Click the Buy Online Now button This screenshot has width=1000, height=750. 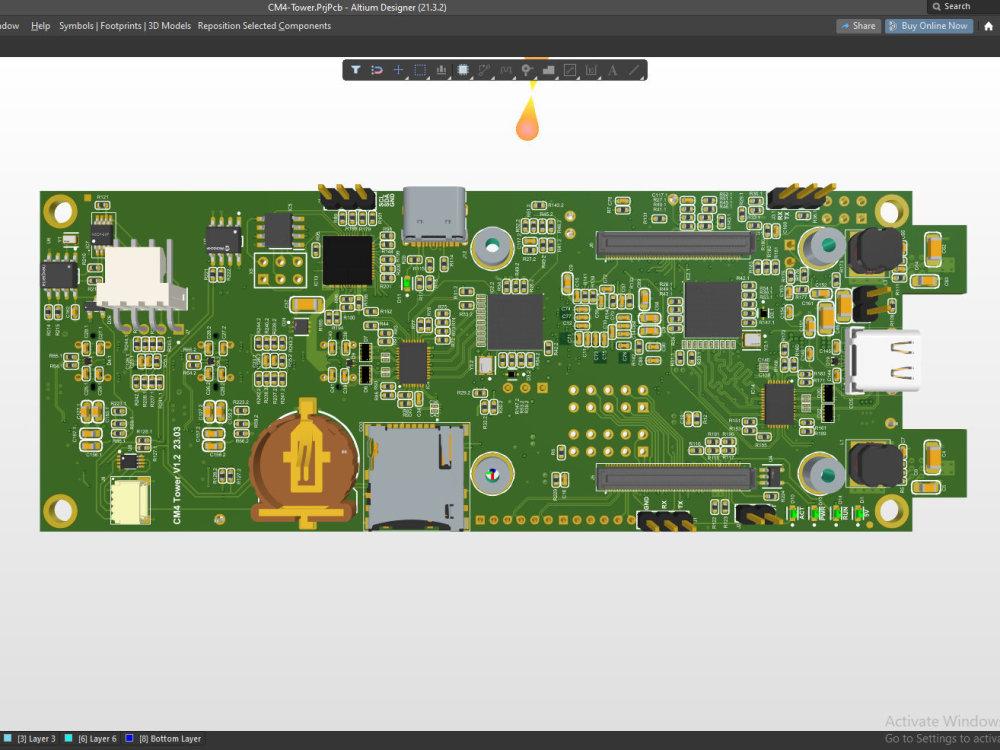(x=929, y=26)
